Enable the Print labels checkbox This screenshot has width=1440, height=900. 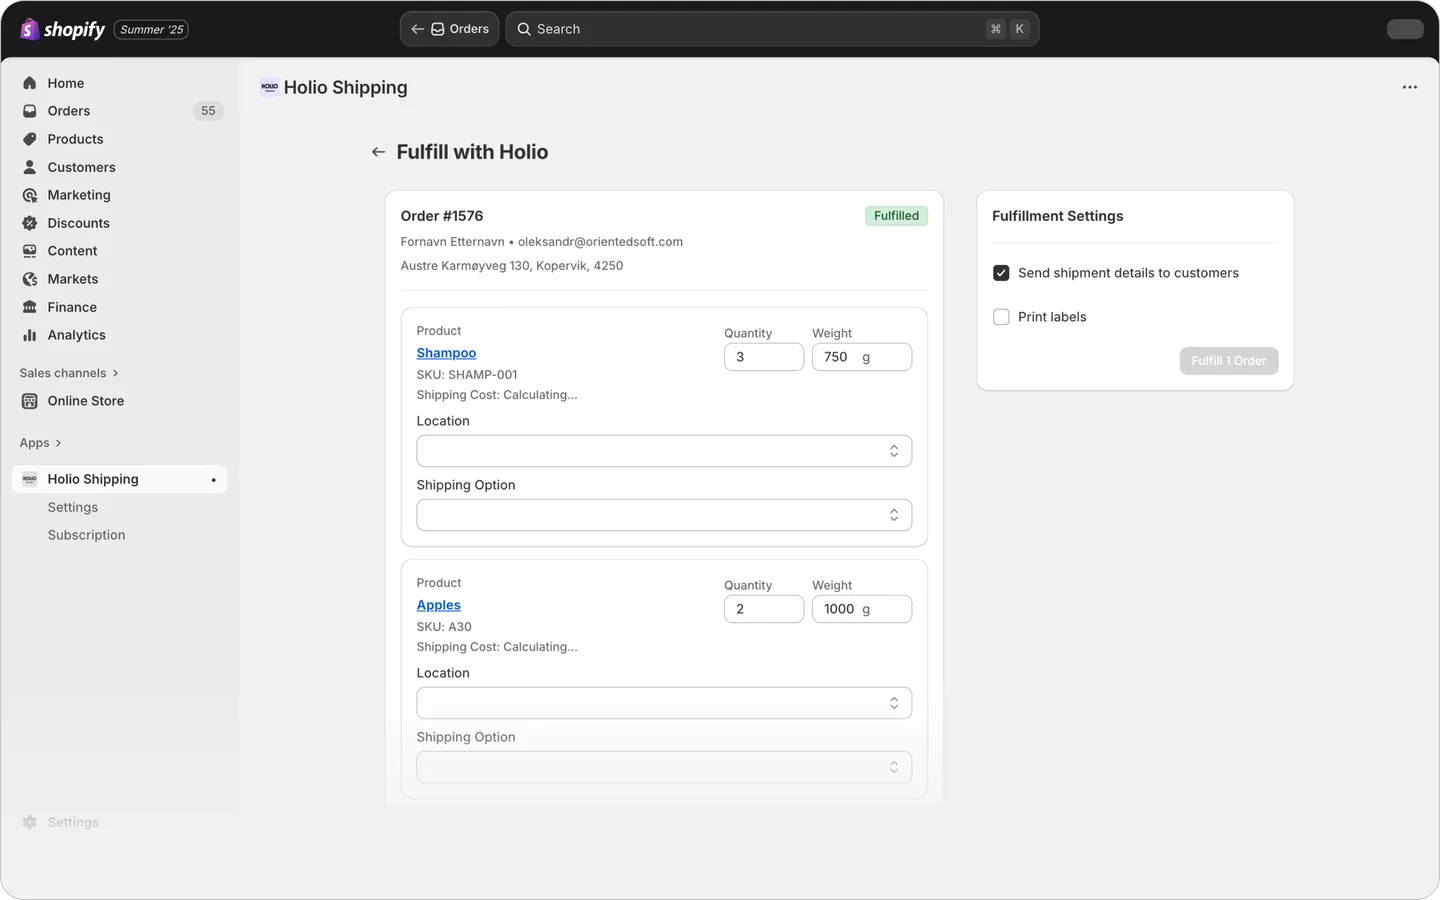point(1001,317)
